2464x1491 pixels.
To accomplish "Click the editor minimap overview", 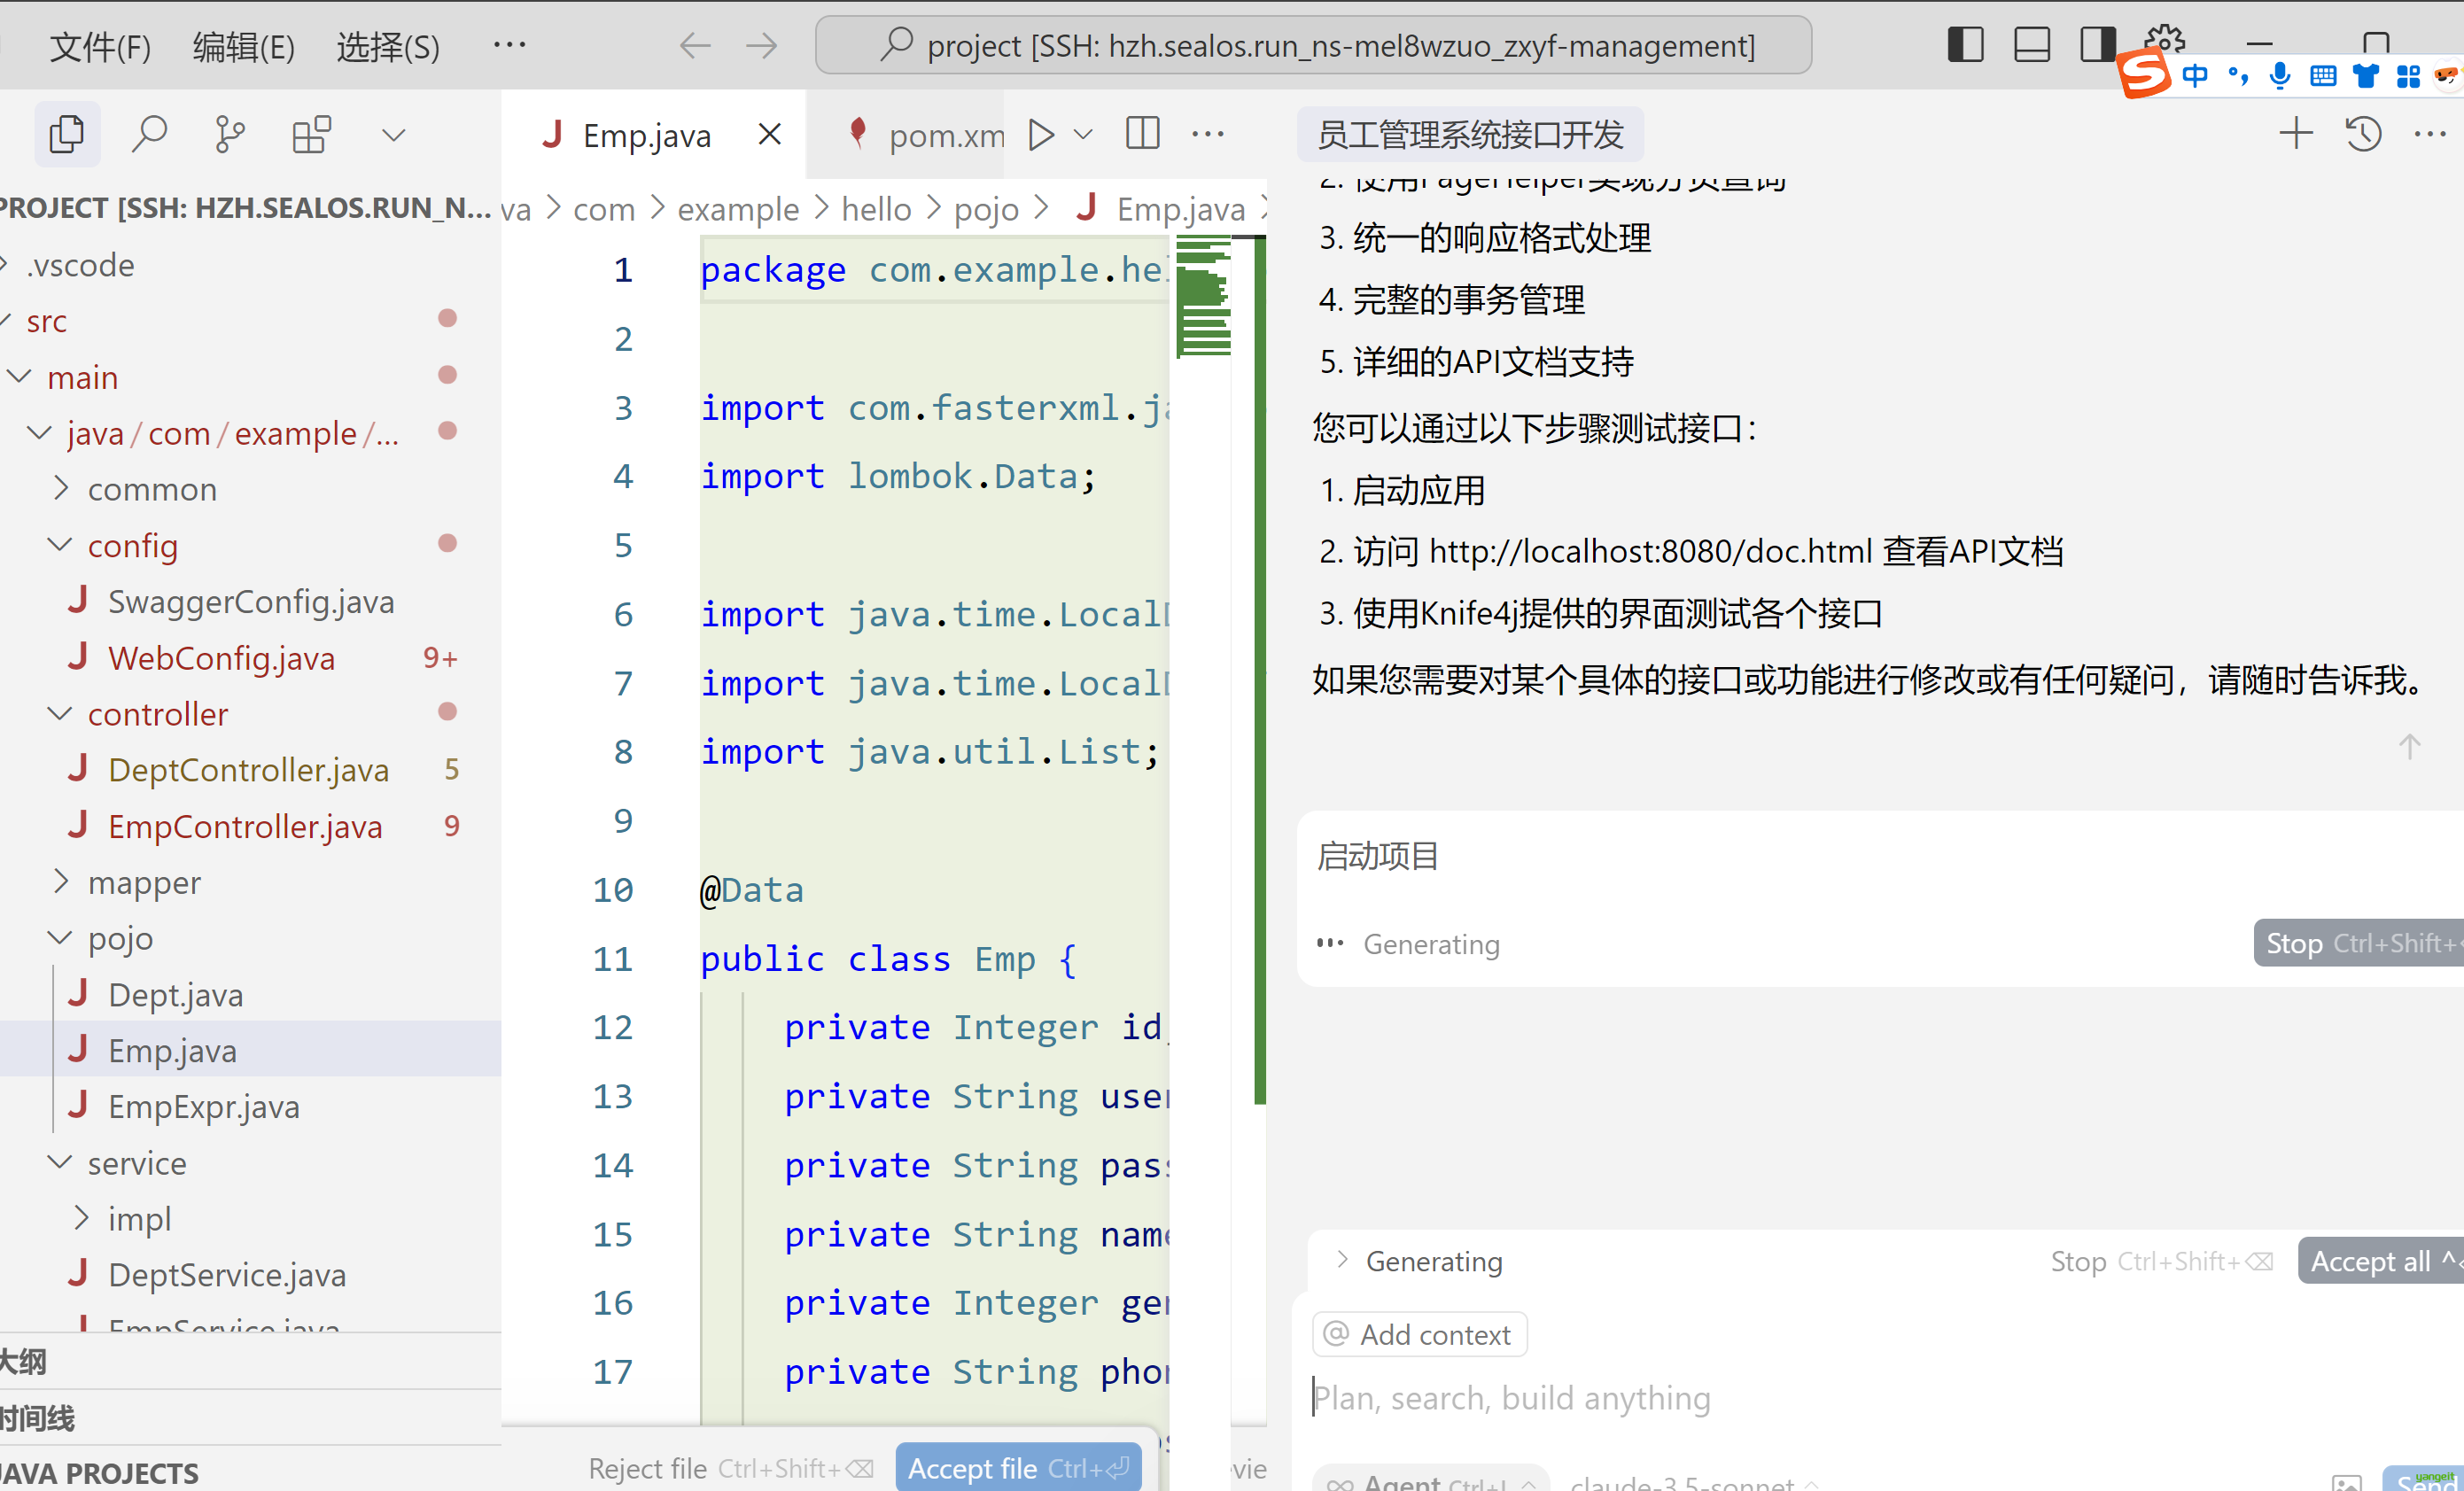I will pos(1204,298).
